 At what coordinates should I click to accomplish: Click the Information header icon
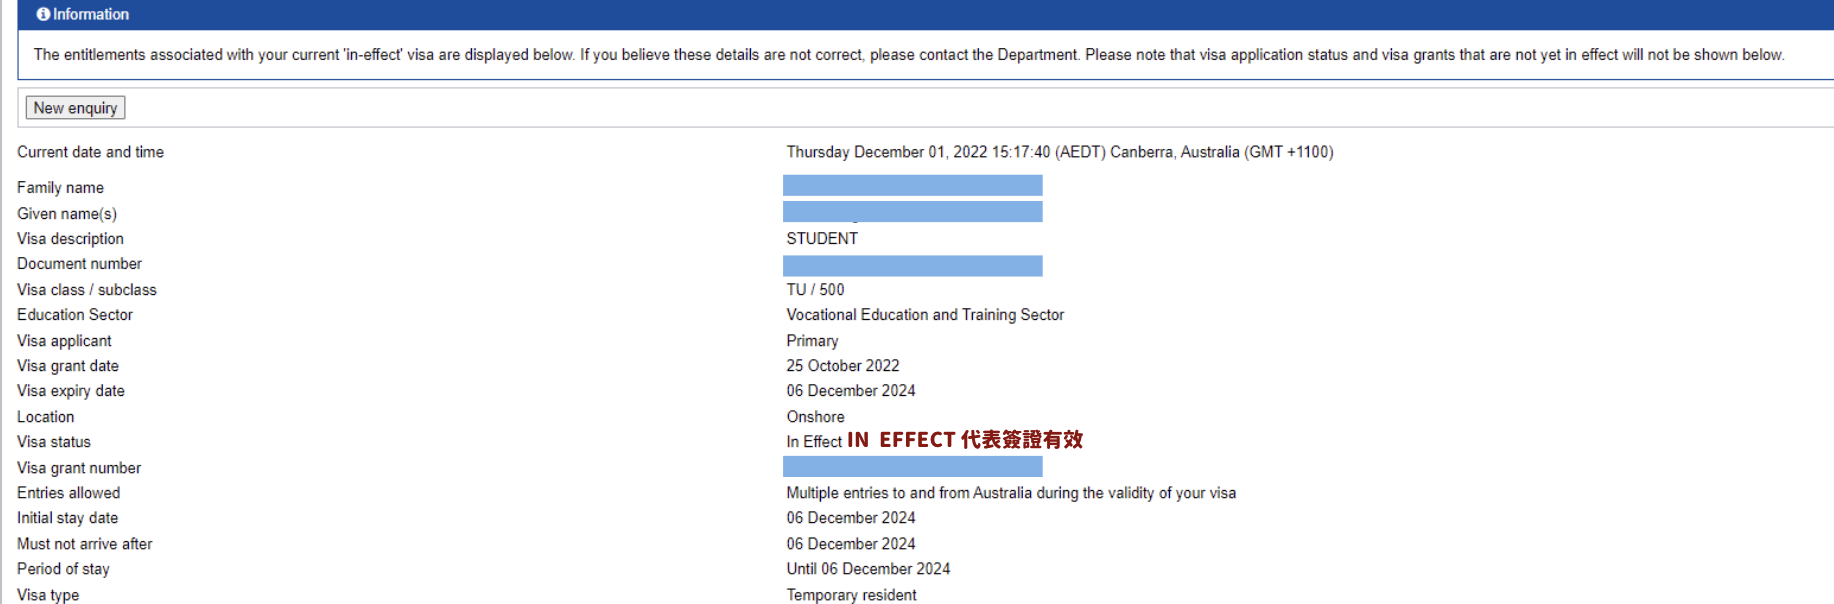[x=43, y=14]
